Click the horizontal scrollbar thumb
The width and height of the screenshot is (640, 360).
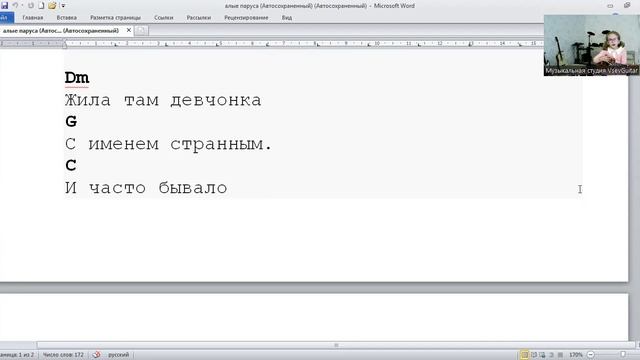click(x=336, y=345)
